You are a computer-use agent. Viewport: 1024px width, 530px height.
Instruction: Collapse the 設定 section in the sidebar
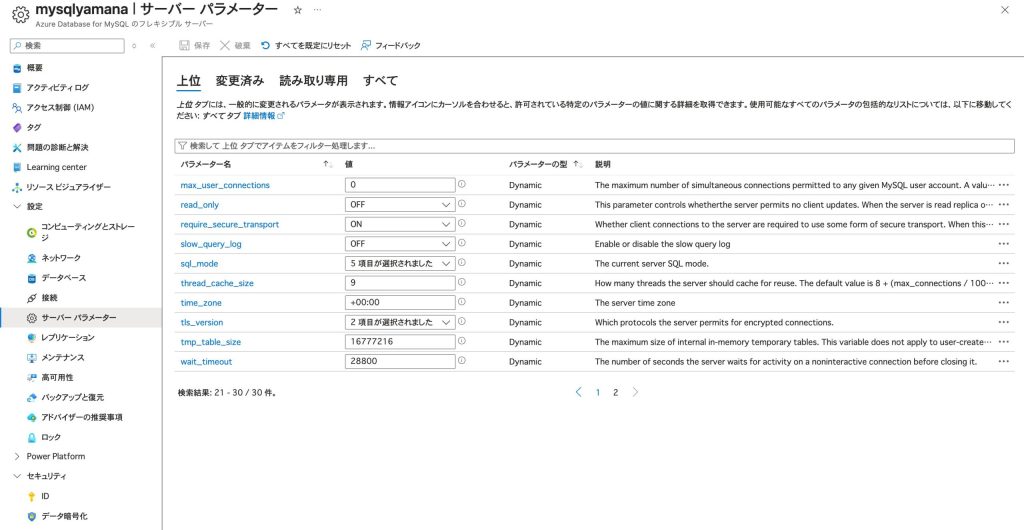[16, 207]
